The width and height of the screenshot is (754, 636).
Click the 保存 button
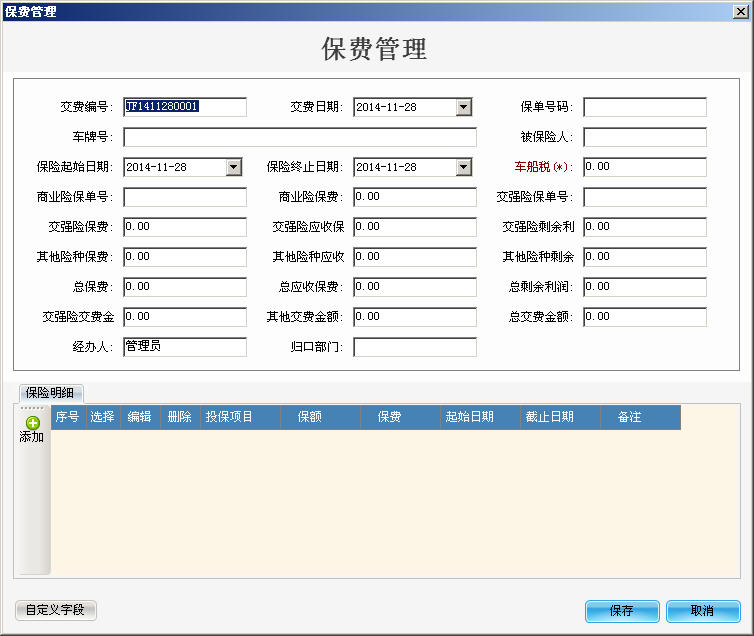[x=622, y=611]
